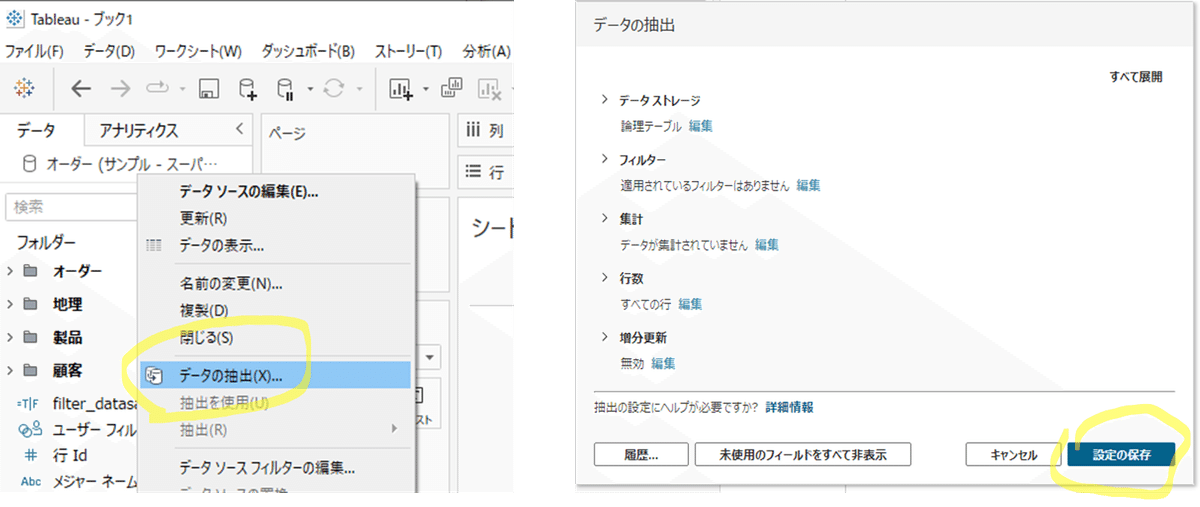Open the ダッシュボード(B) menu
Screen dimensions: 1200x507
(308, 51)
